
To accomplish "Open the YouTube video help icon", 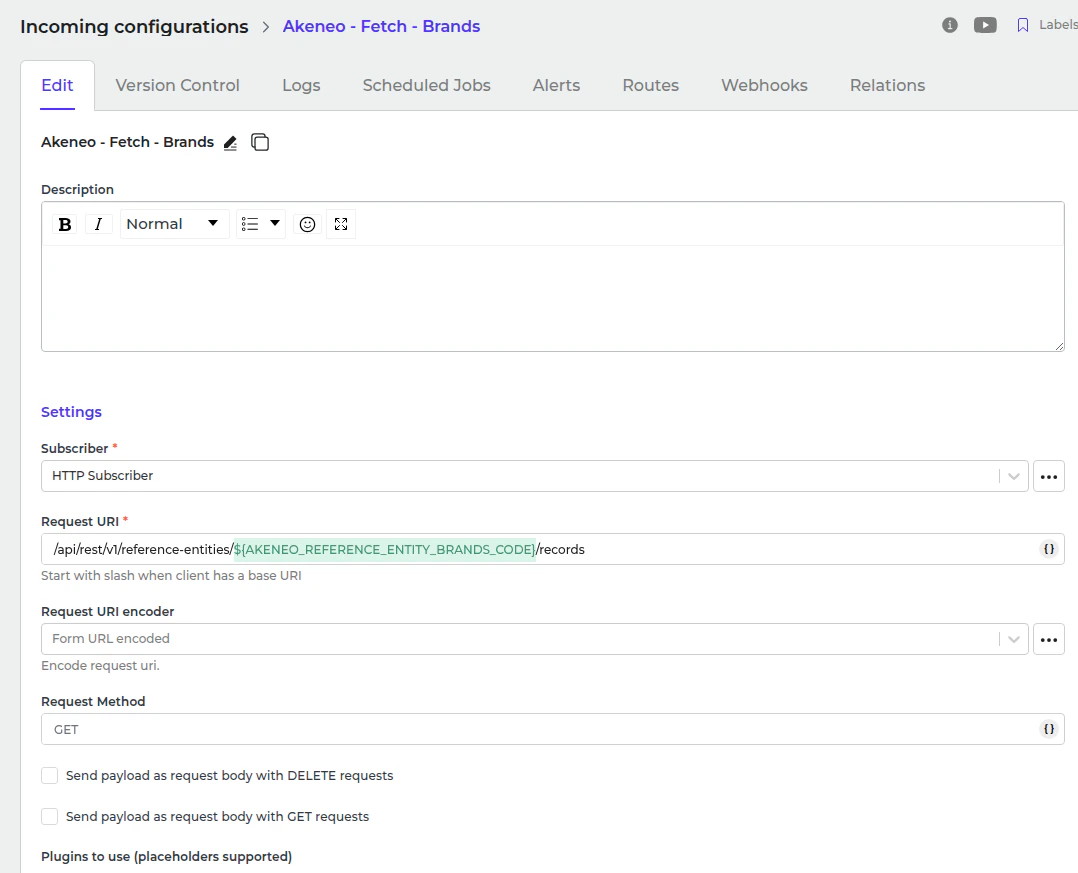I will (x=985, y=25).
